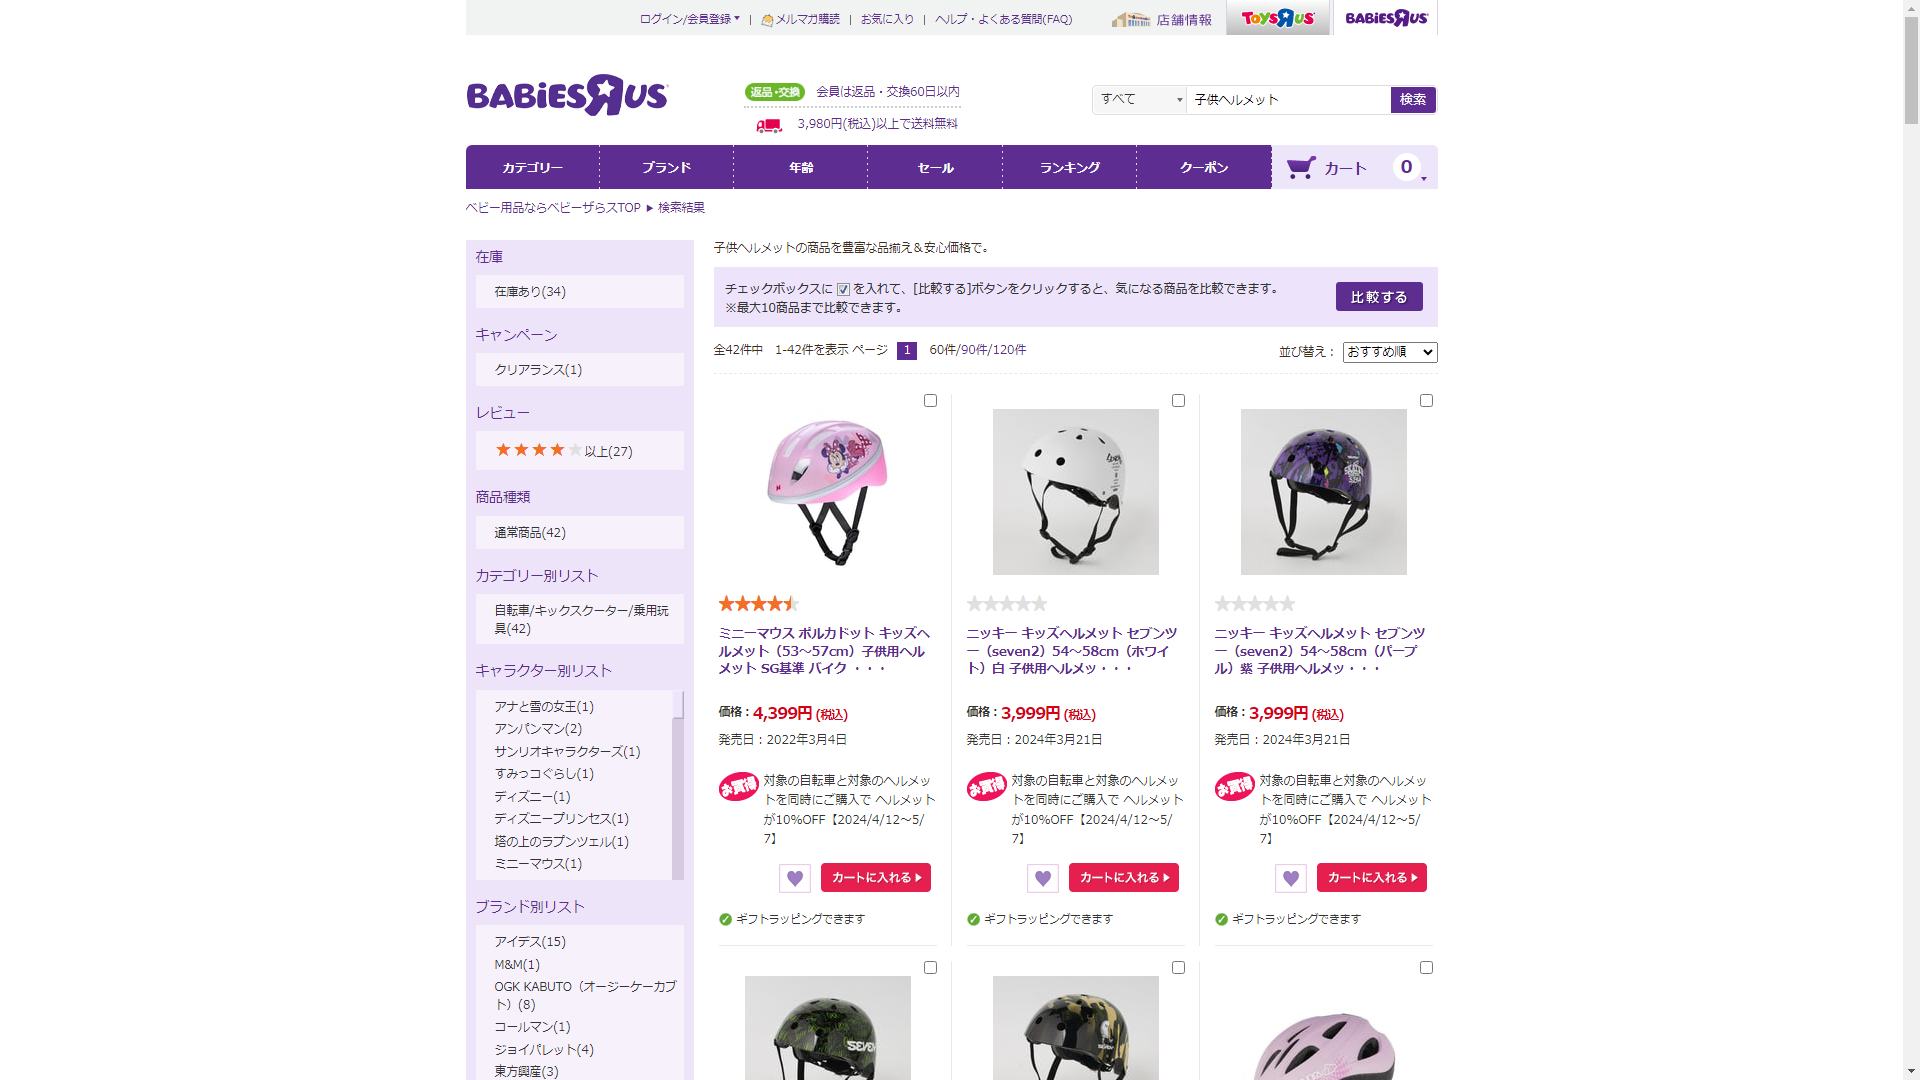Click heart icon for white Nickey helmet

1043,878
